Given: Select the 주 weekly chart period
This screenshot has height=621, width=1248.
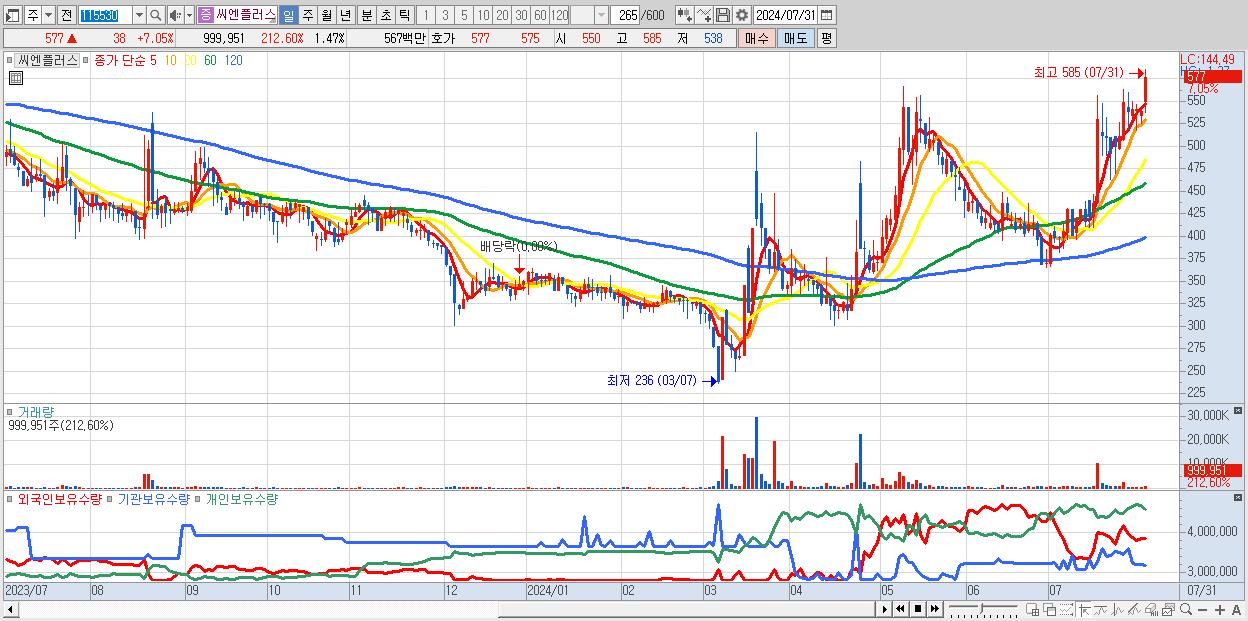Looking at the screenshot, I should point(307,16).
